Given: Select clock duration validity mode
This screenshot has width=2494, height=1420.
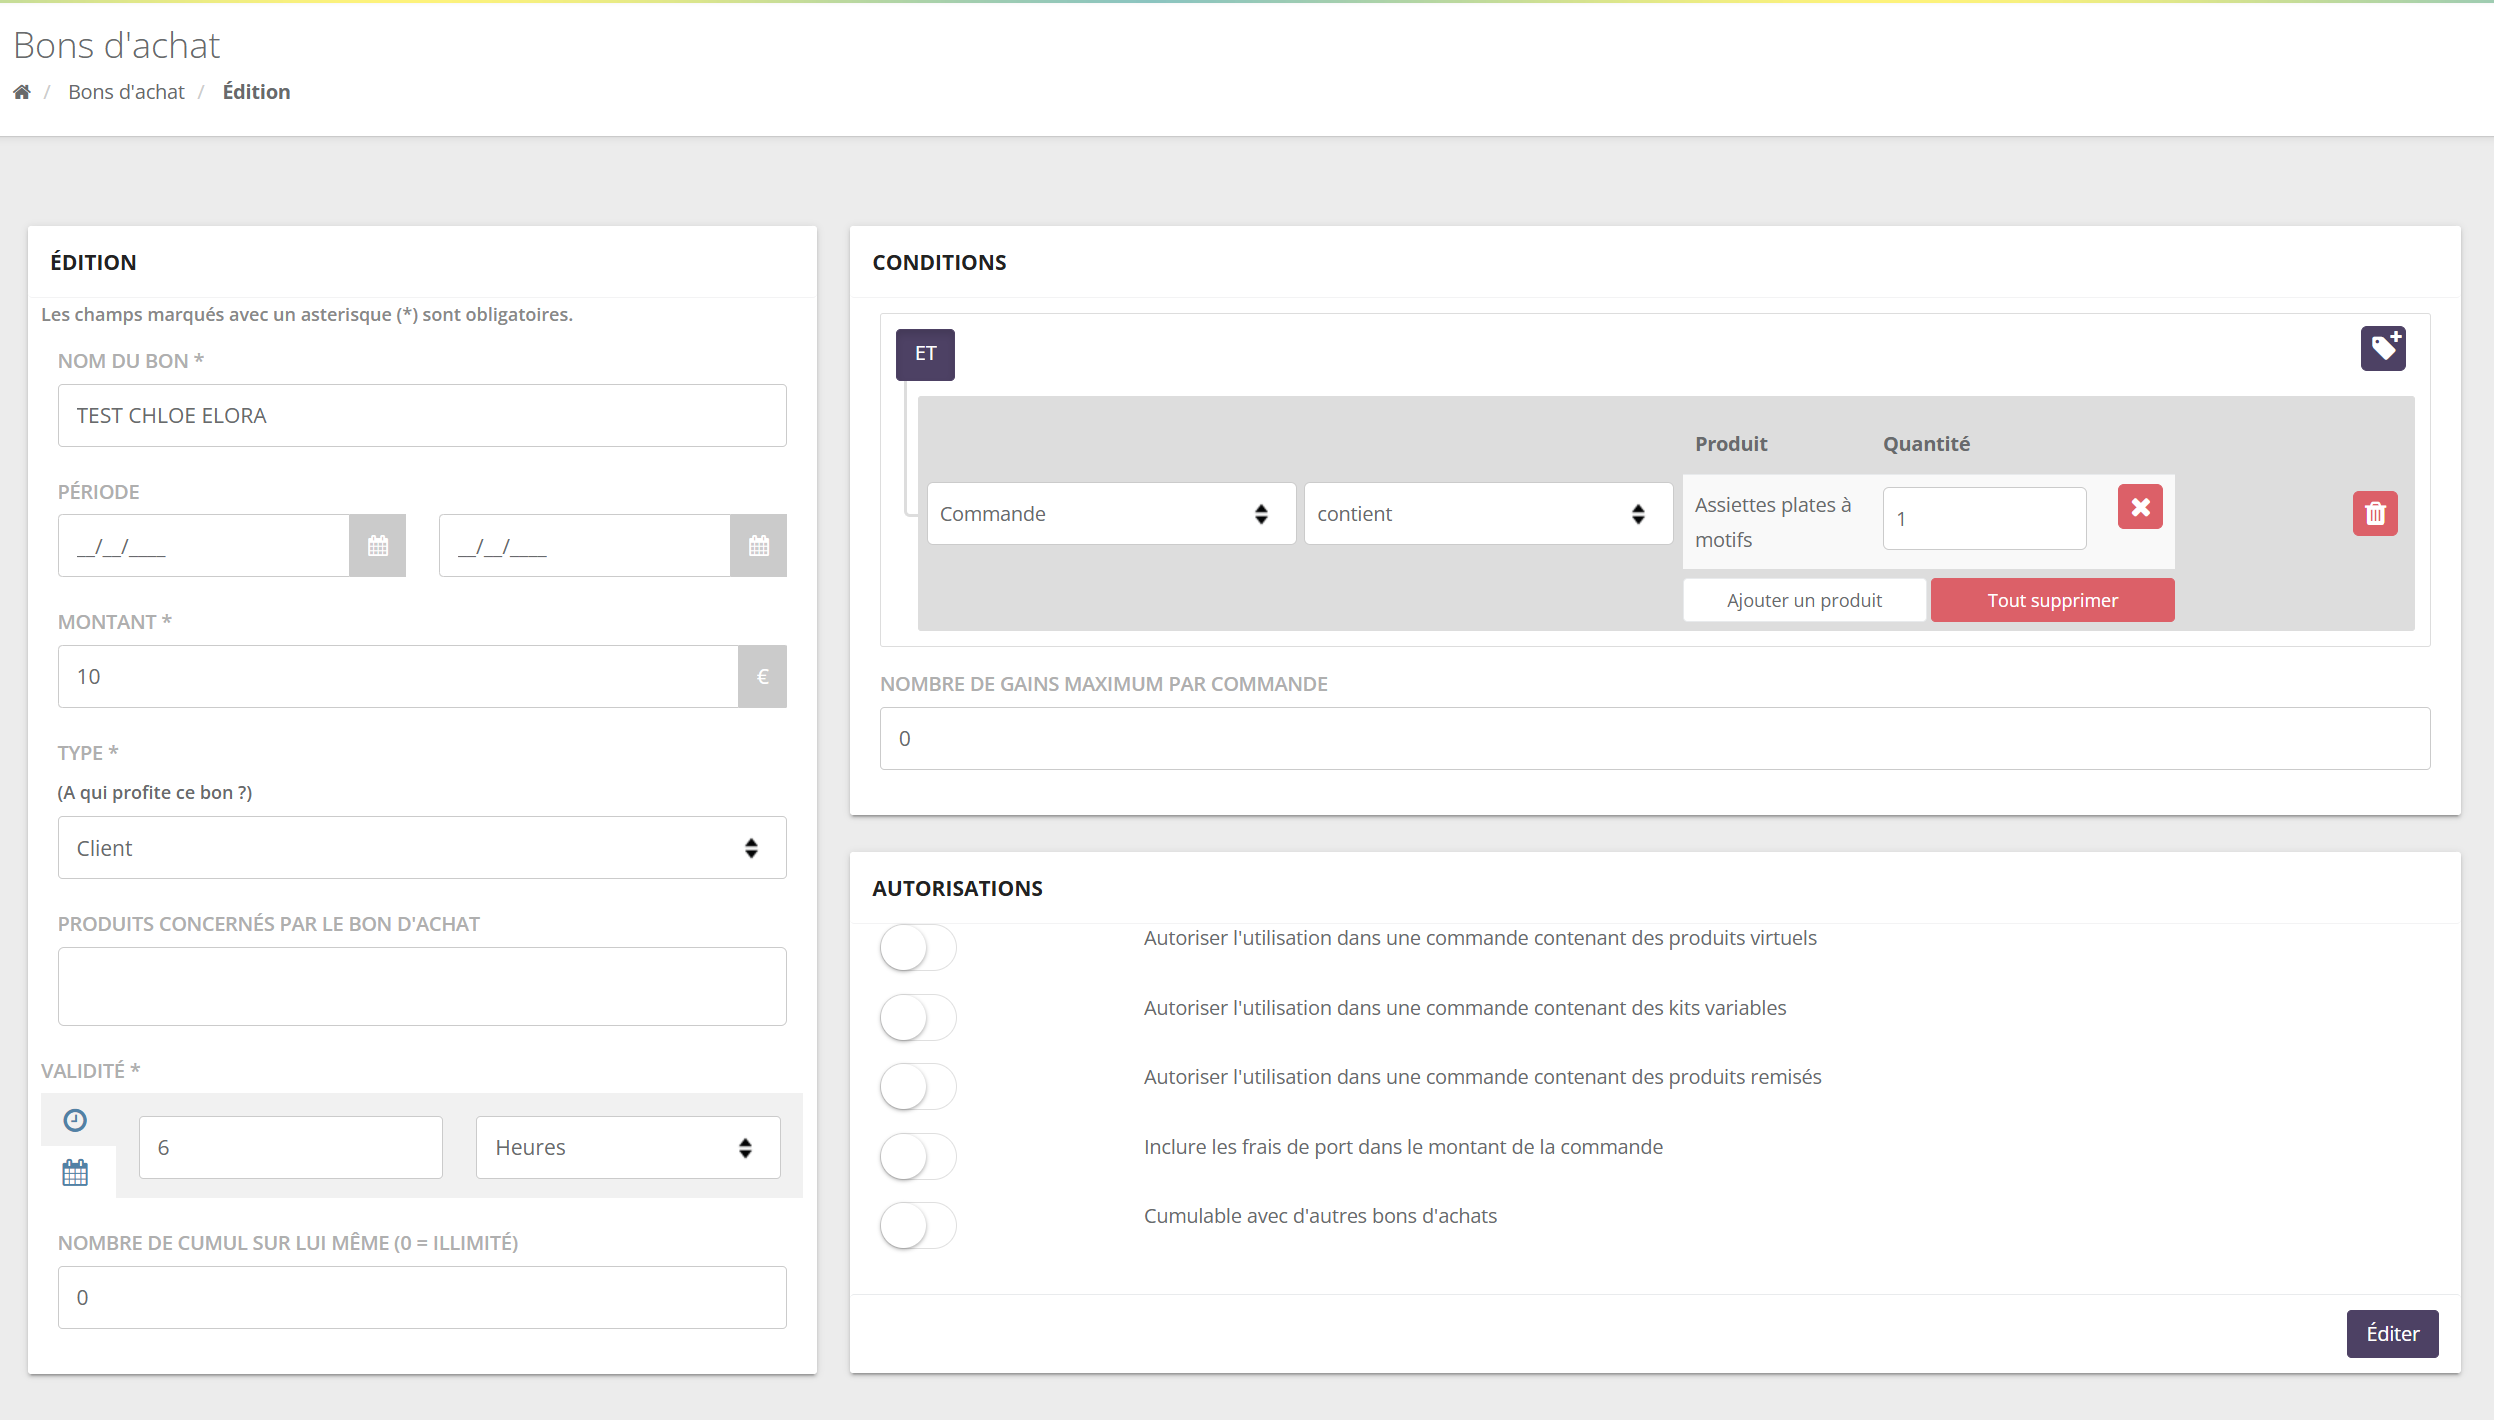Looking at the screenshot, I should pos(75,1120).
